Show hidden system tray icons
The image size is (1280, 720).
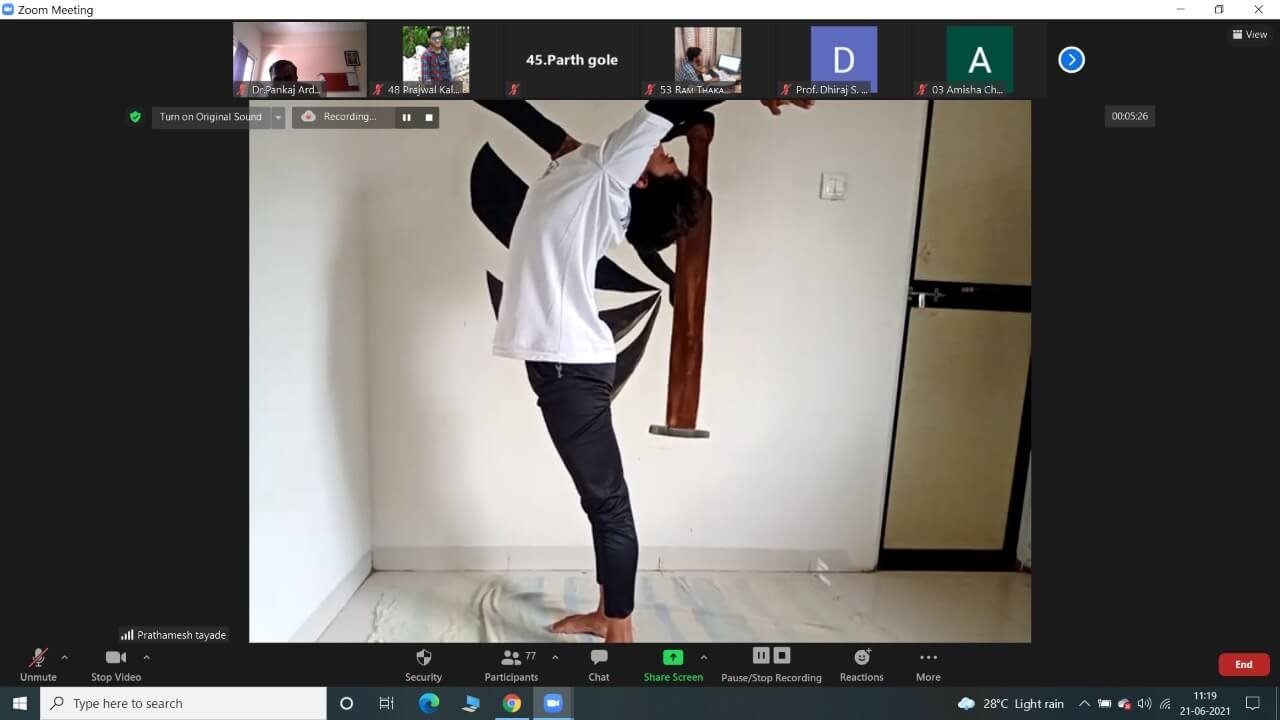(x=1084, y=703)
